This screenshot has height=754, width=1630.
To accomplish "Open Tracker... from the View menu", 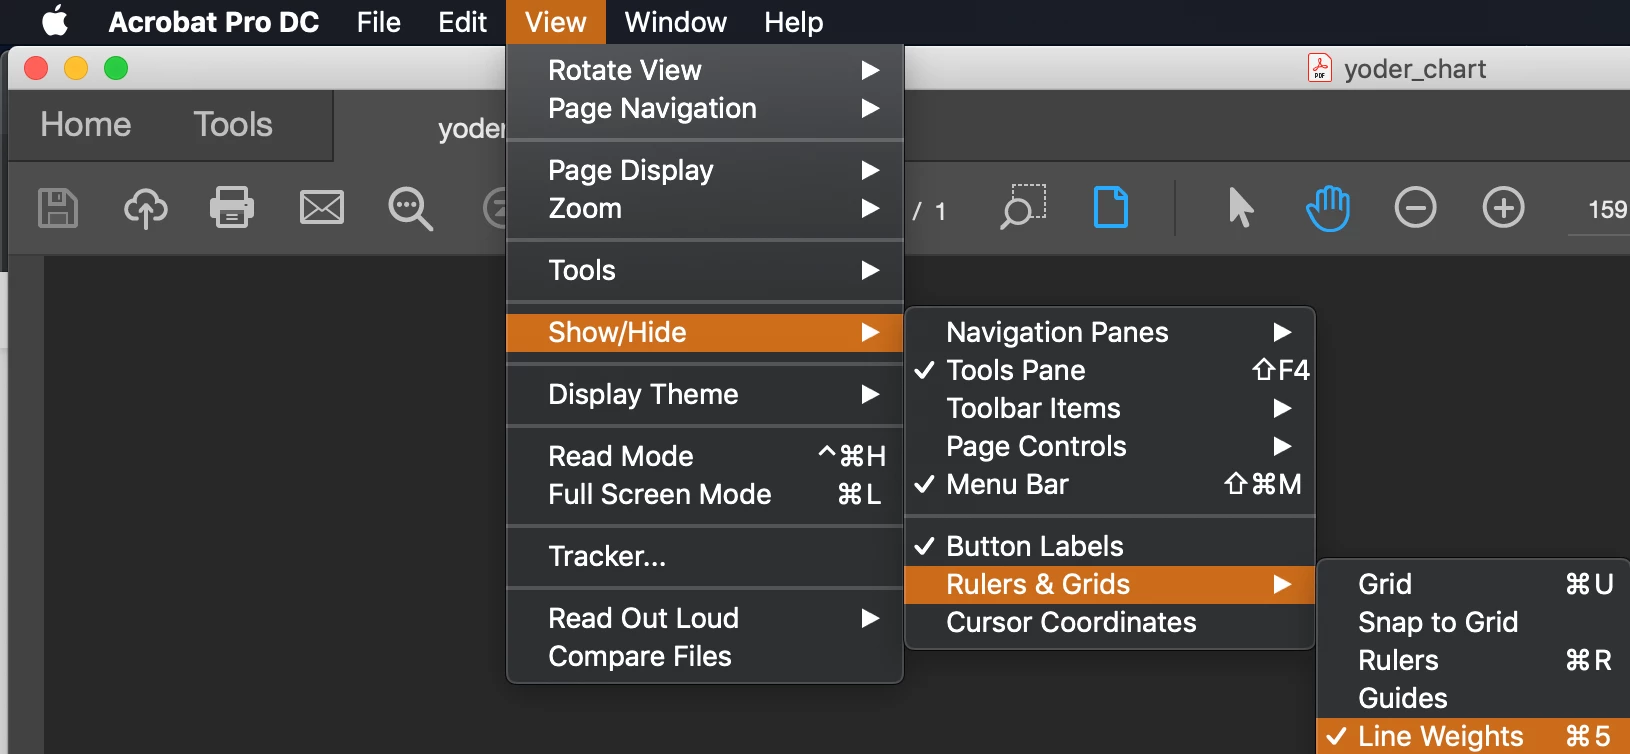I will (705, 556).
